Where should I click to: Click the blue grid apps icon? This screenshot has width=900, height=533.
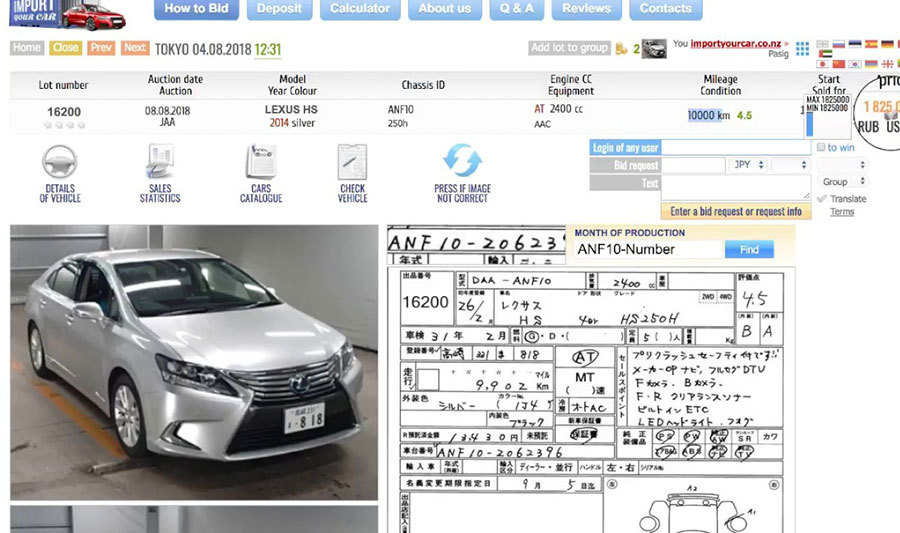click(802, 48)
